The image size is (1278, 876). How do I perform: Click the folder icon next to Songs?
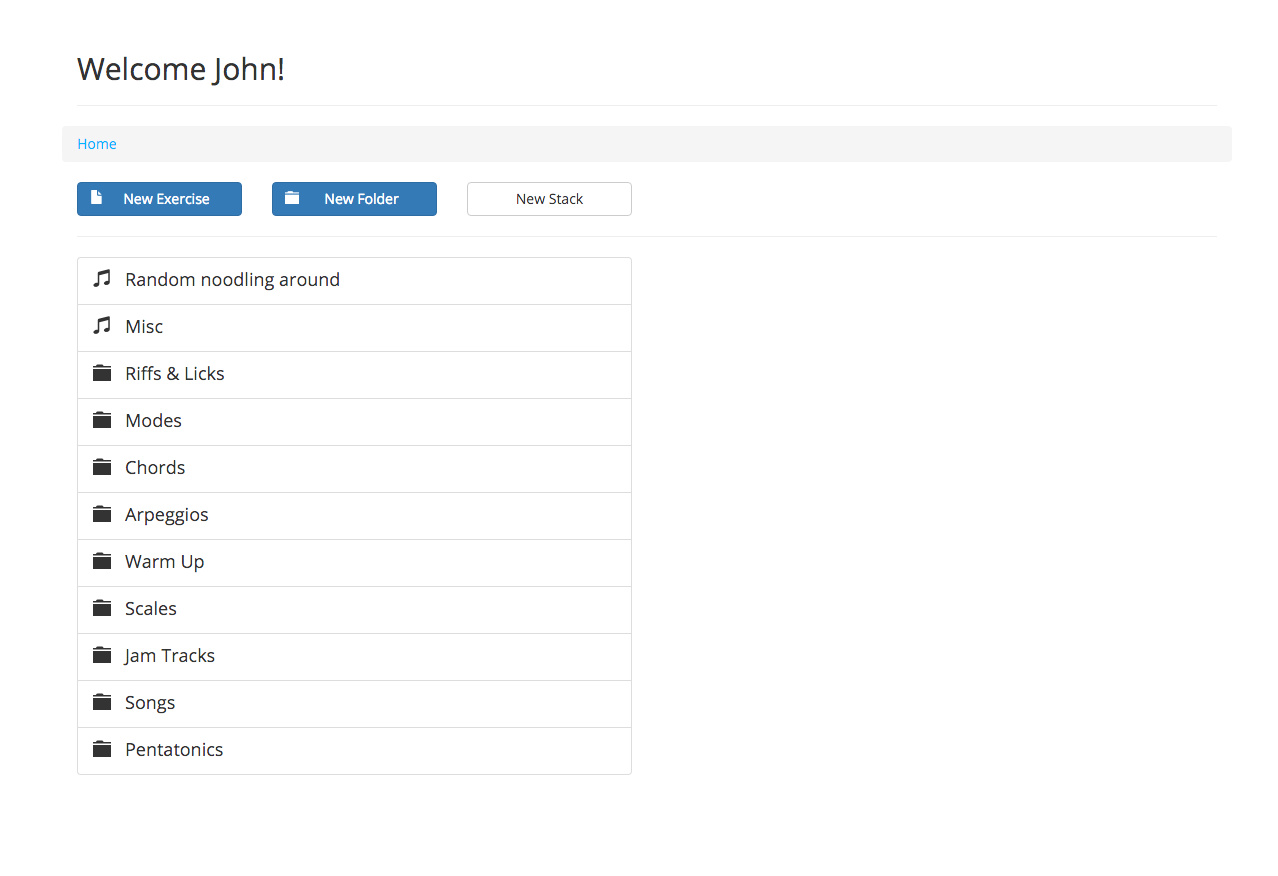tap(101, 702)
